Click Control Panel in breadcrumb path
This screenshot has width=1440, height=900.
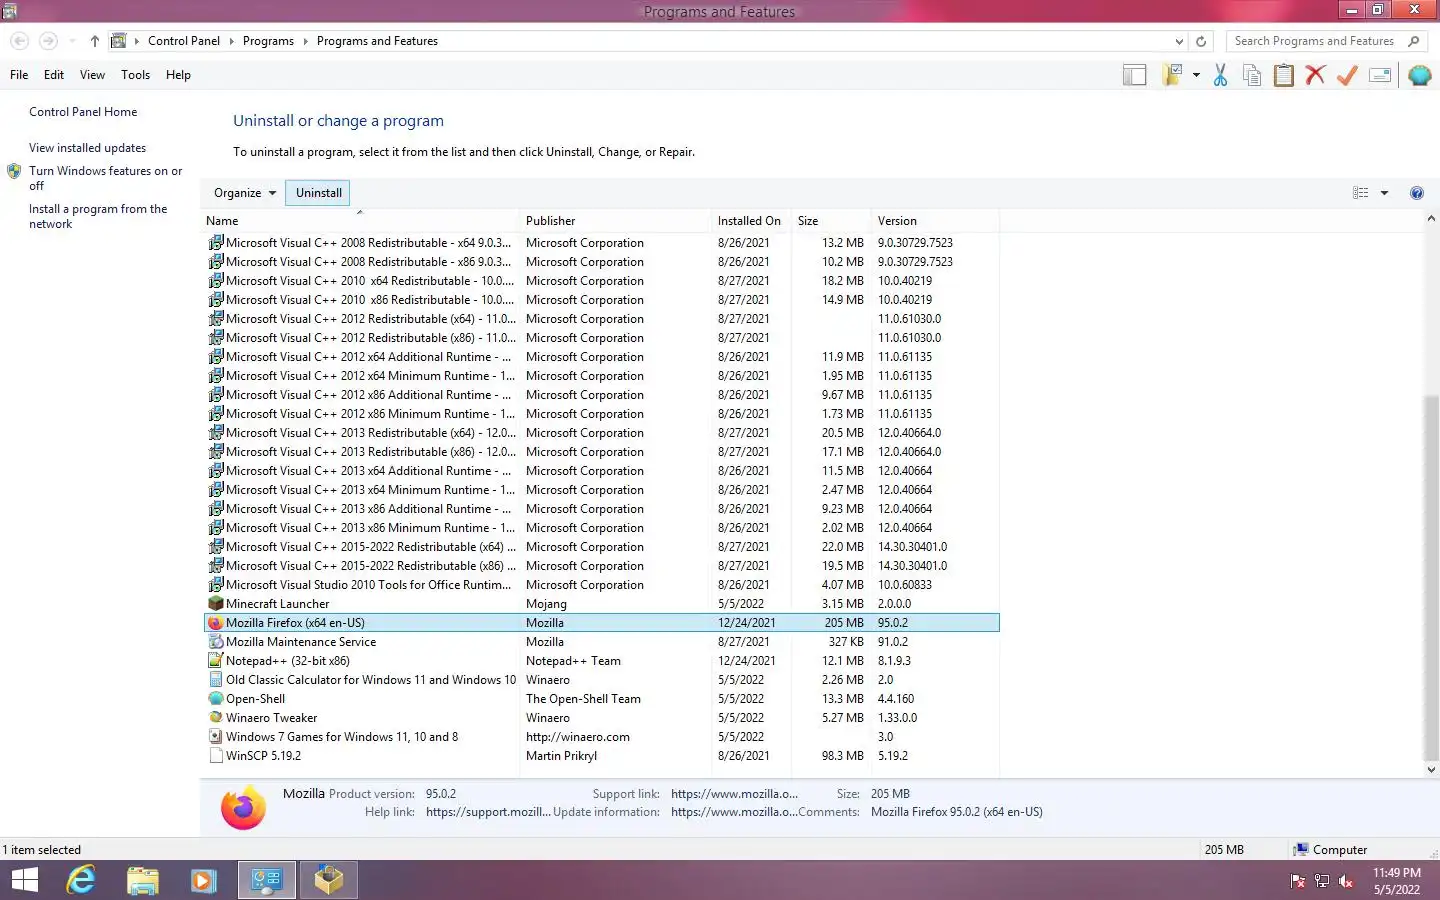tap(184, 41)
